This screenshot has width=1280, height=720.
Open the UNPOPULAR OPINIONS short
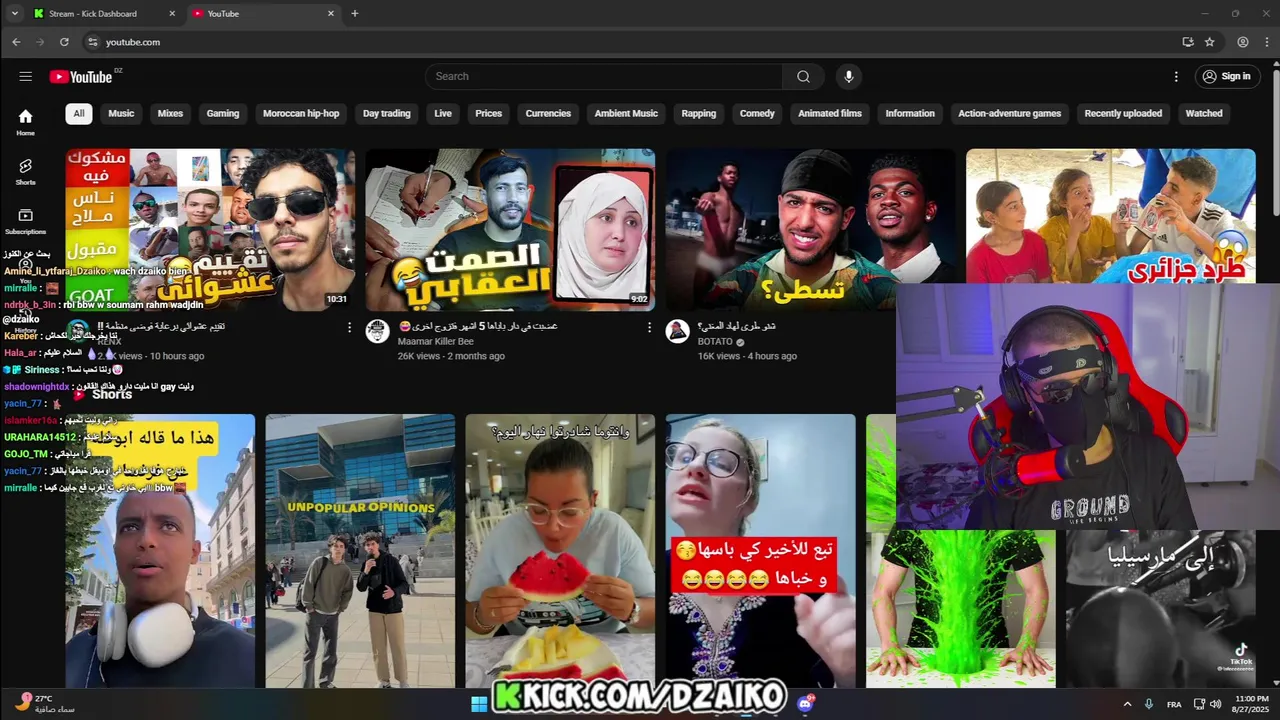360,551
